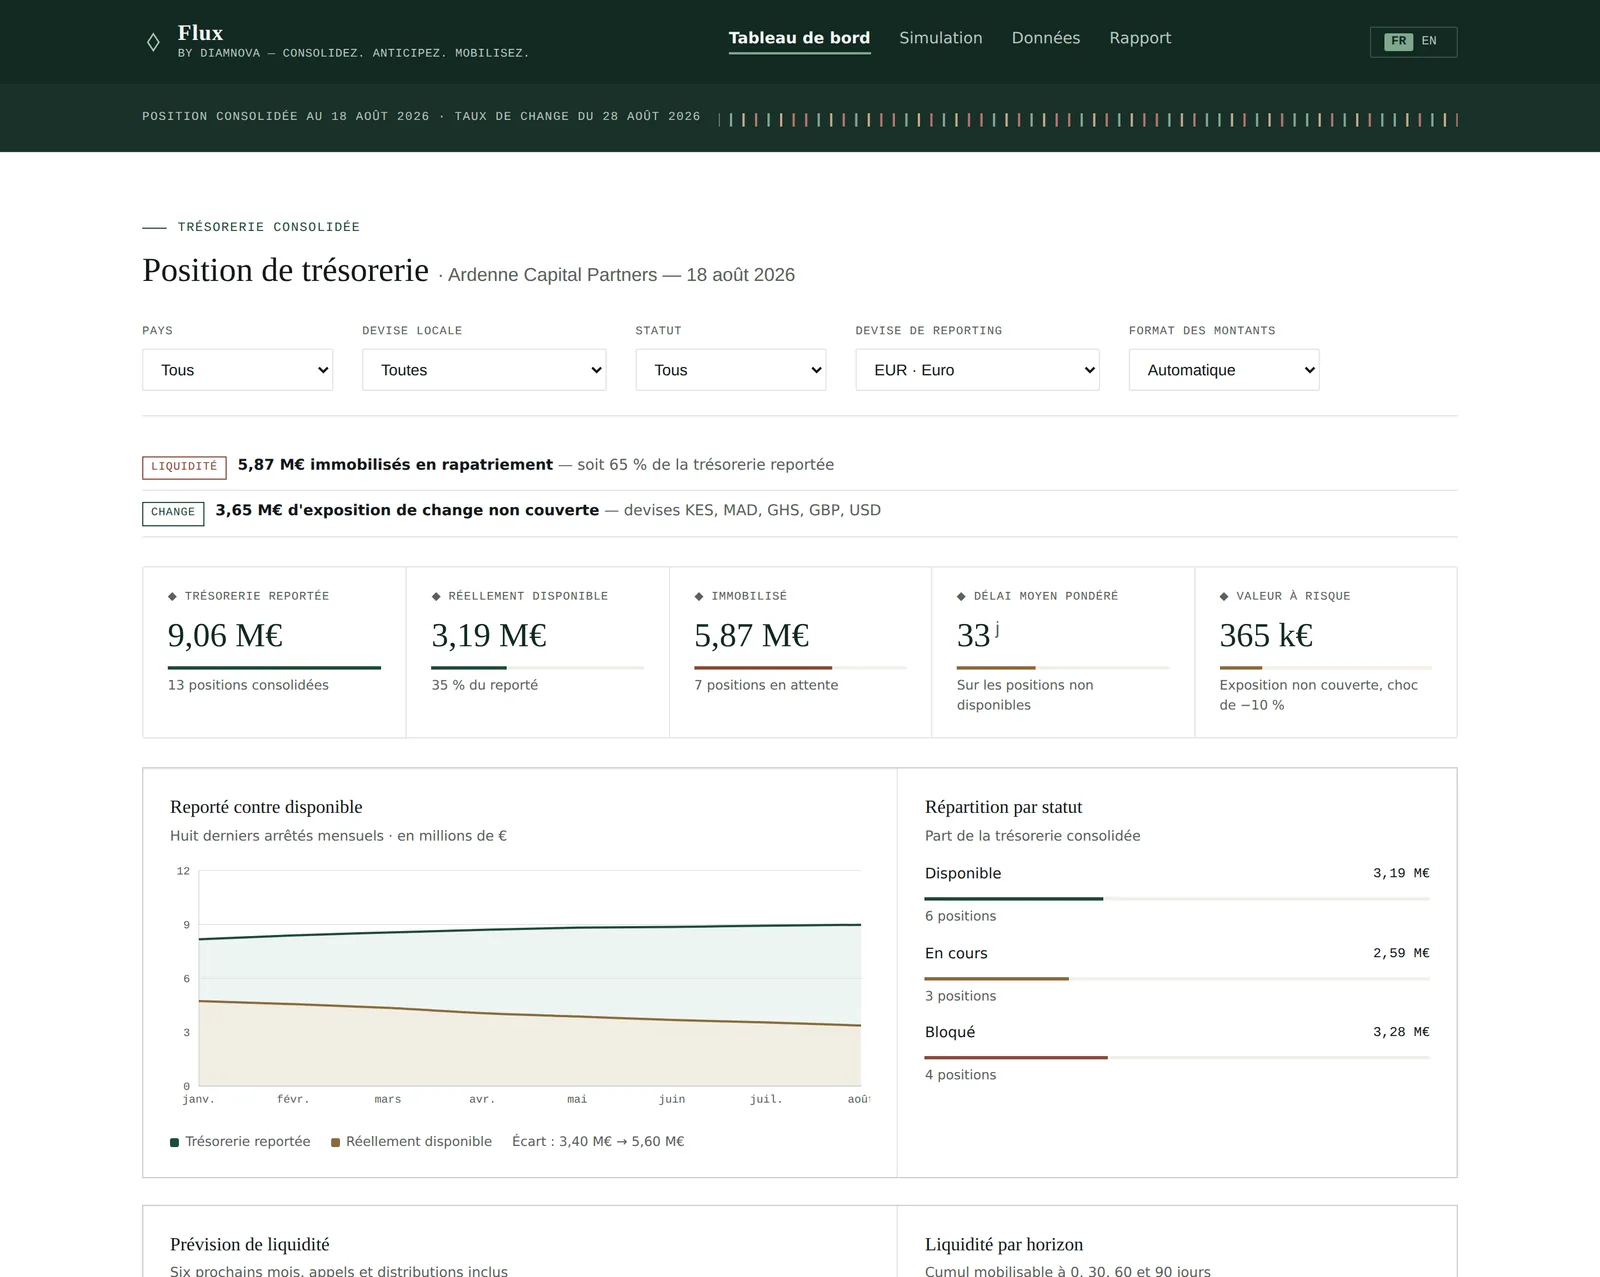Toggle Trésorerie reportée legend swatch

coord(175,1142)
